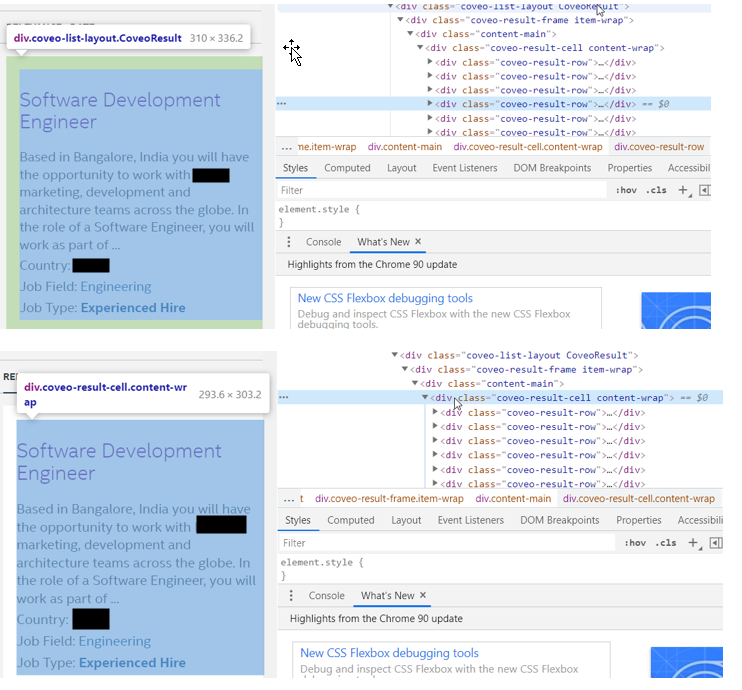Click the Experienced Hire link in the upper job card
Screen dimensions: 742x690
click(x=133, y=308)
